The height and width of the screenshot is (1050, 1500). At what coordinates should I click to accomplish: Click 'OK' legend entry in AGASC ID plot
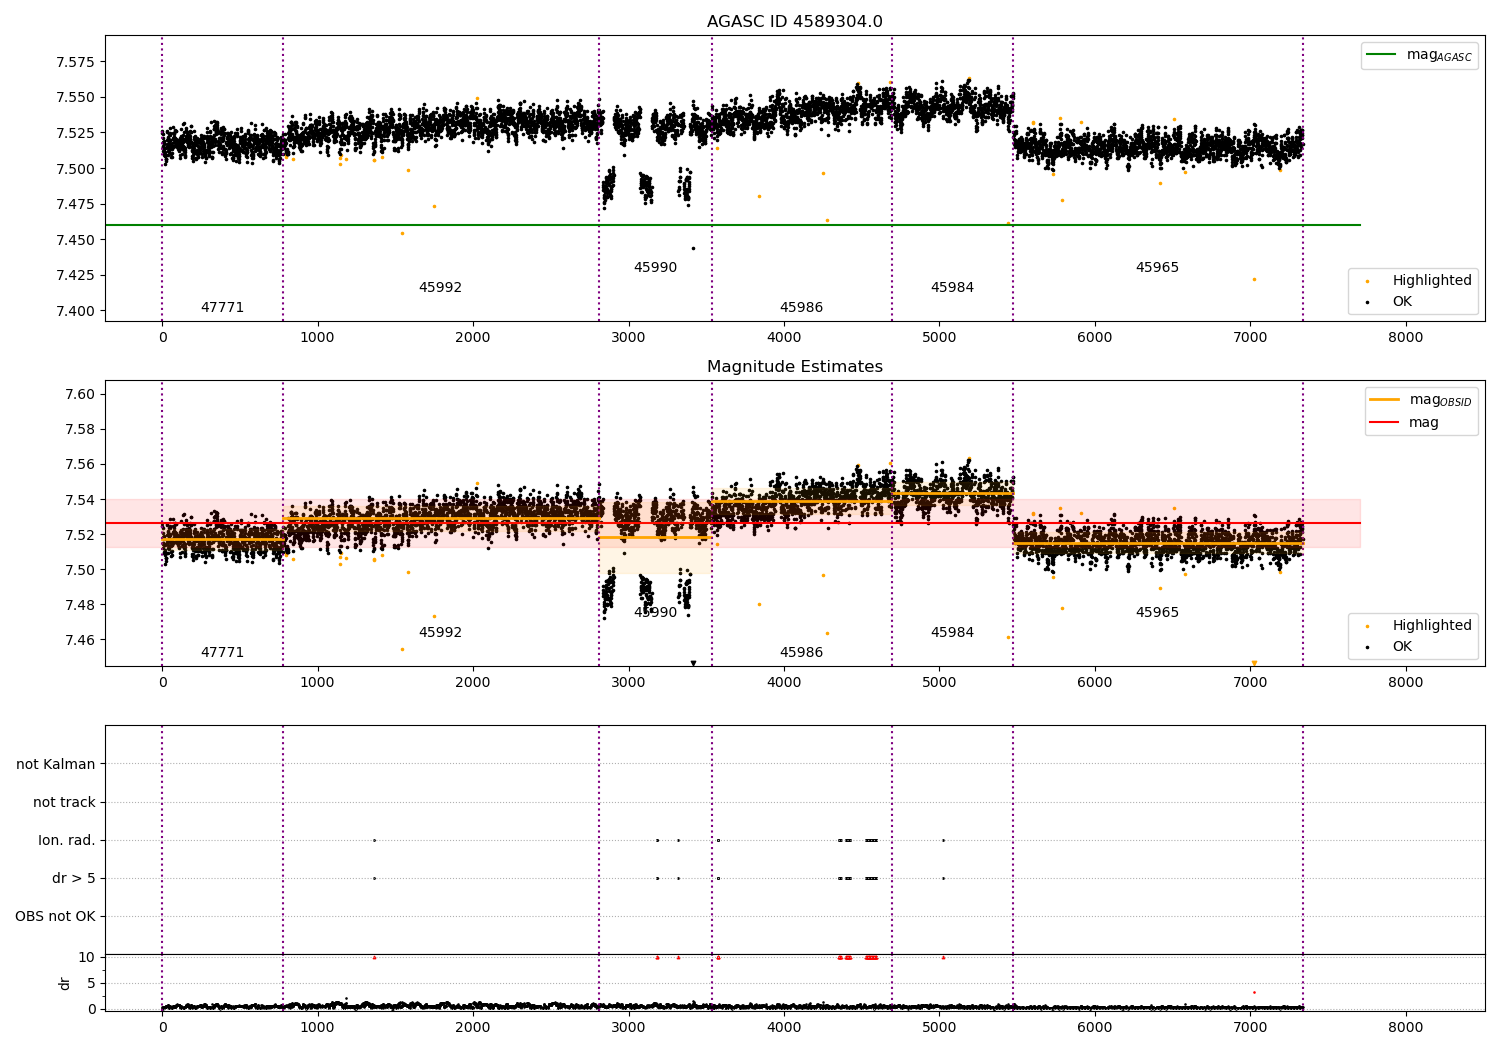pos(1390,302)
